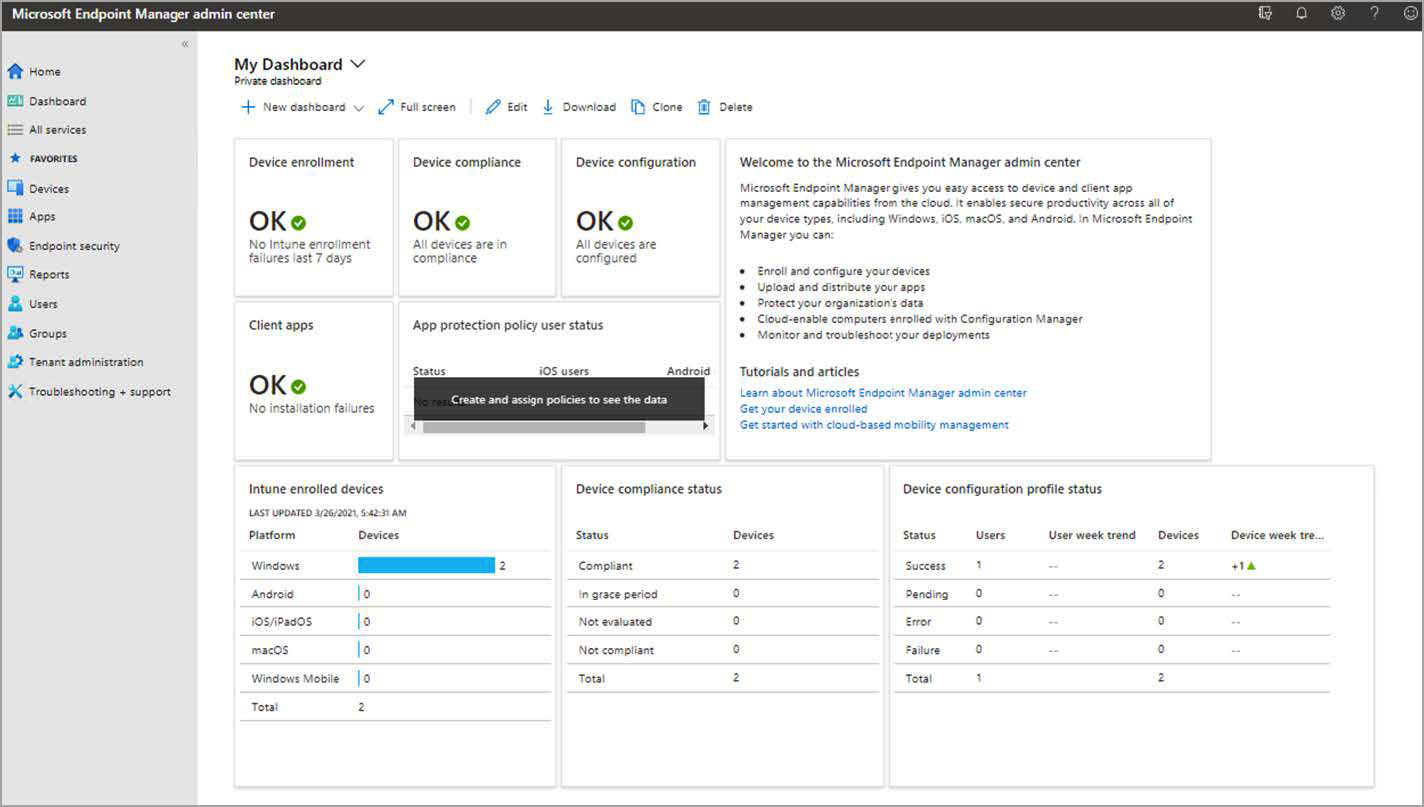Screen dimensions: 1424x807
Task: Go to All services in sidebar
Action: coord(57,130)
